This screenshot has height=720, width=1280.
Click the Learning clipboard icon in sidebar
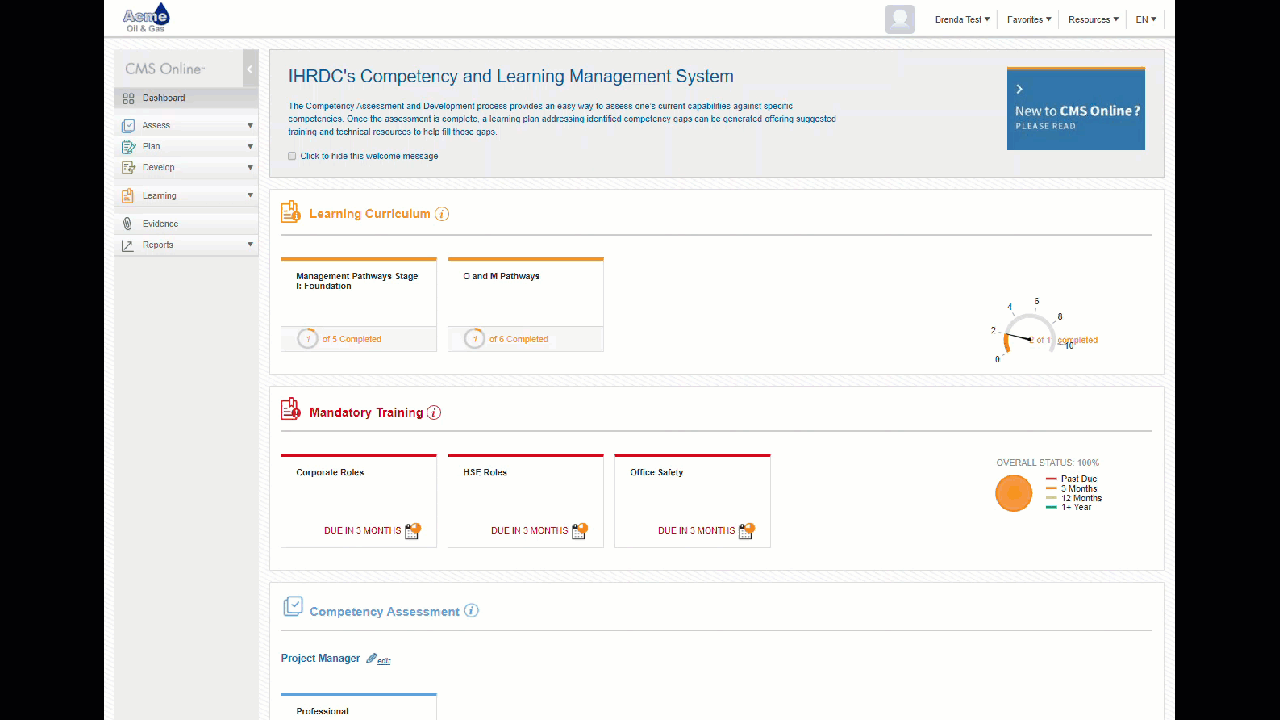pos(128,196)
